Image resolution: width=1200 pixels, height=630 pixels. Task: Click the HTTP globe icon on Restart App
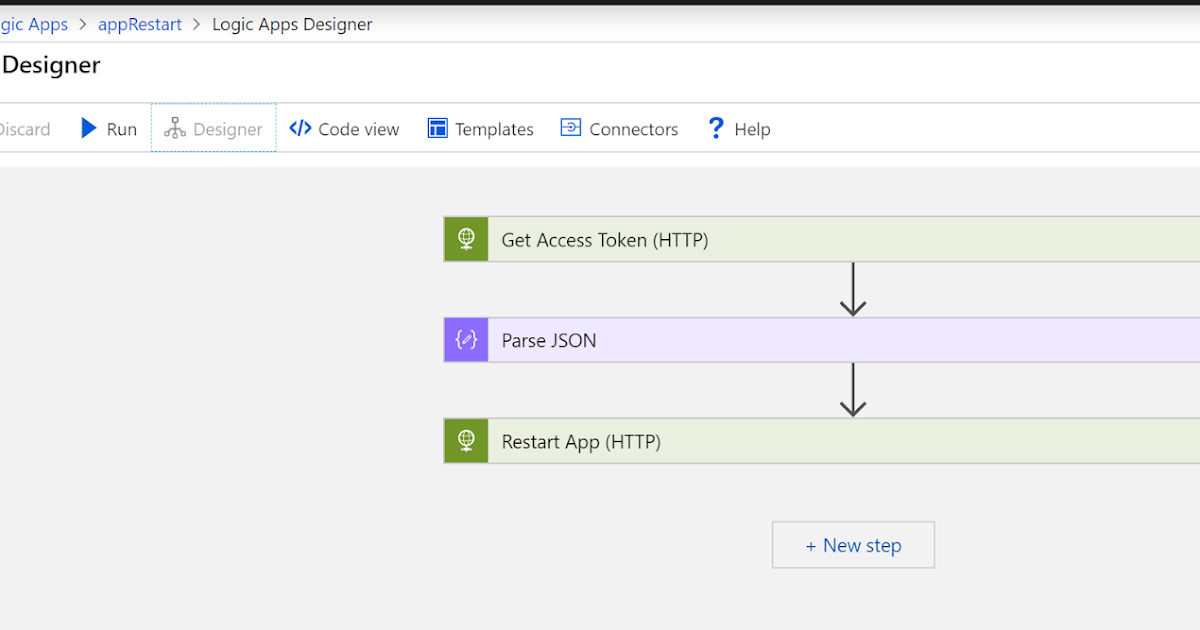[465, 441]
